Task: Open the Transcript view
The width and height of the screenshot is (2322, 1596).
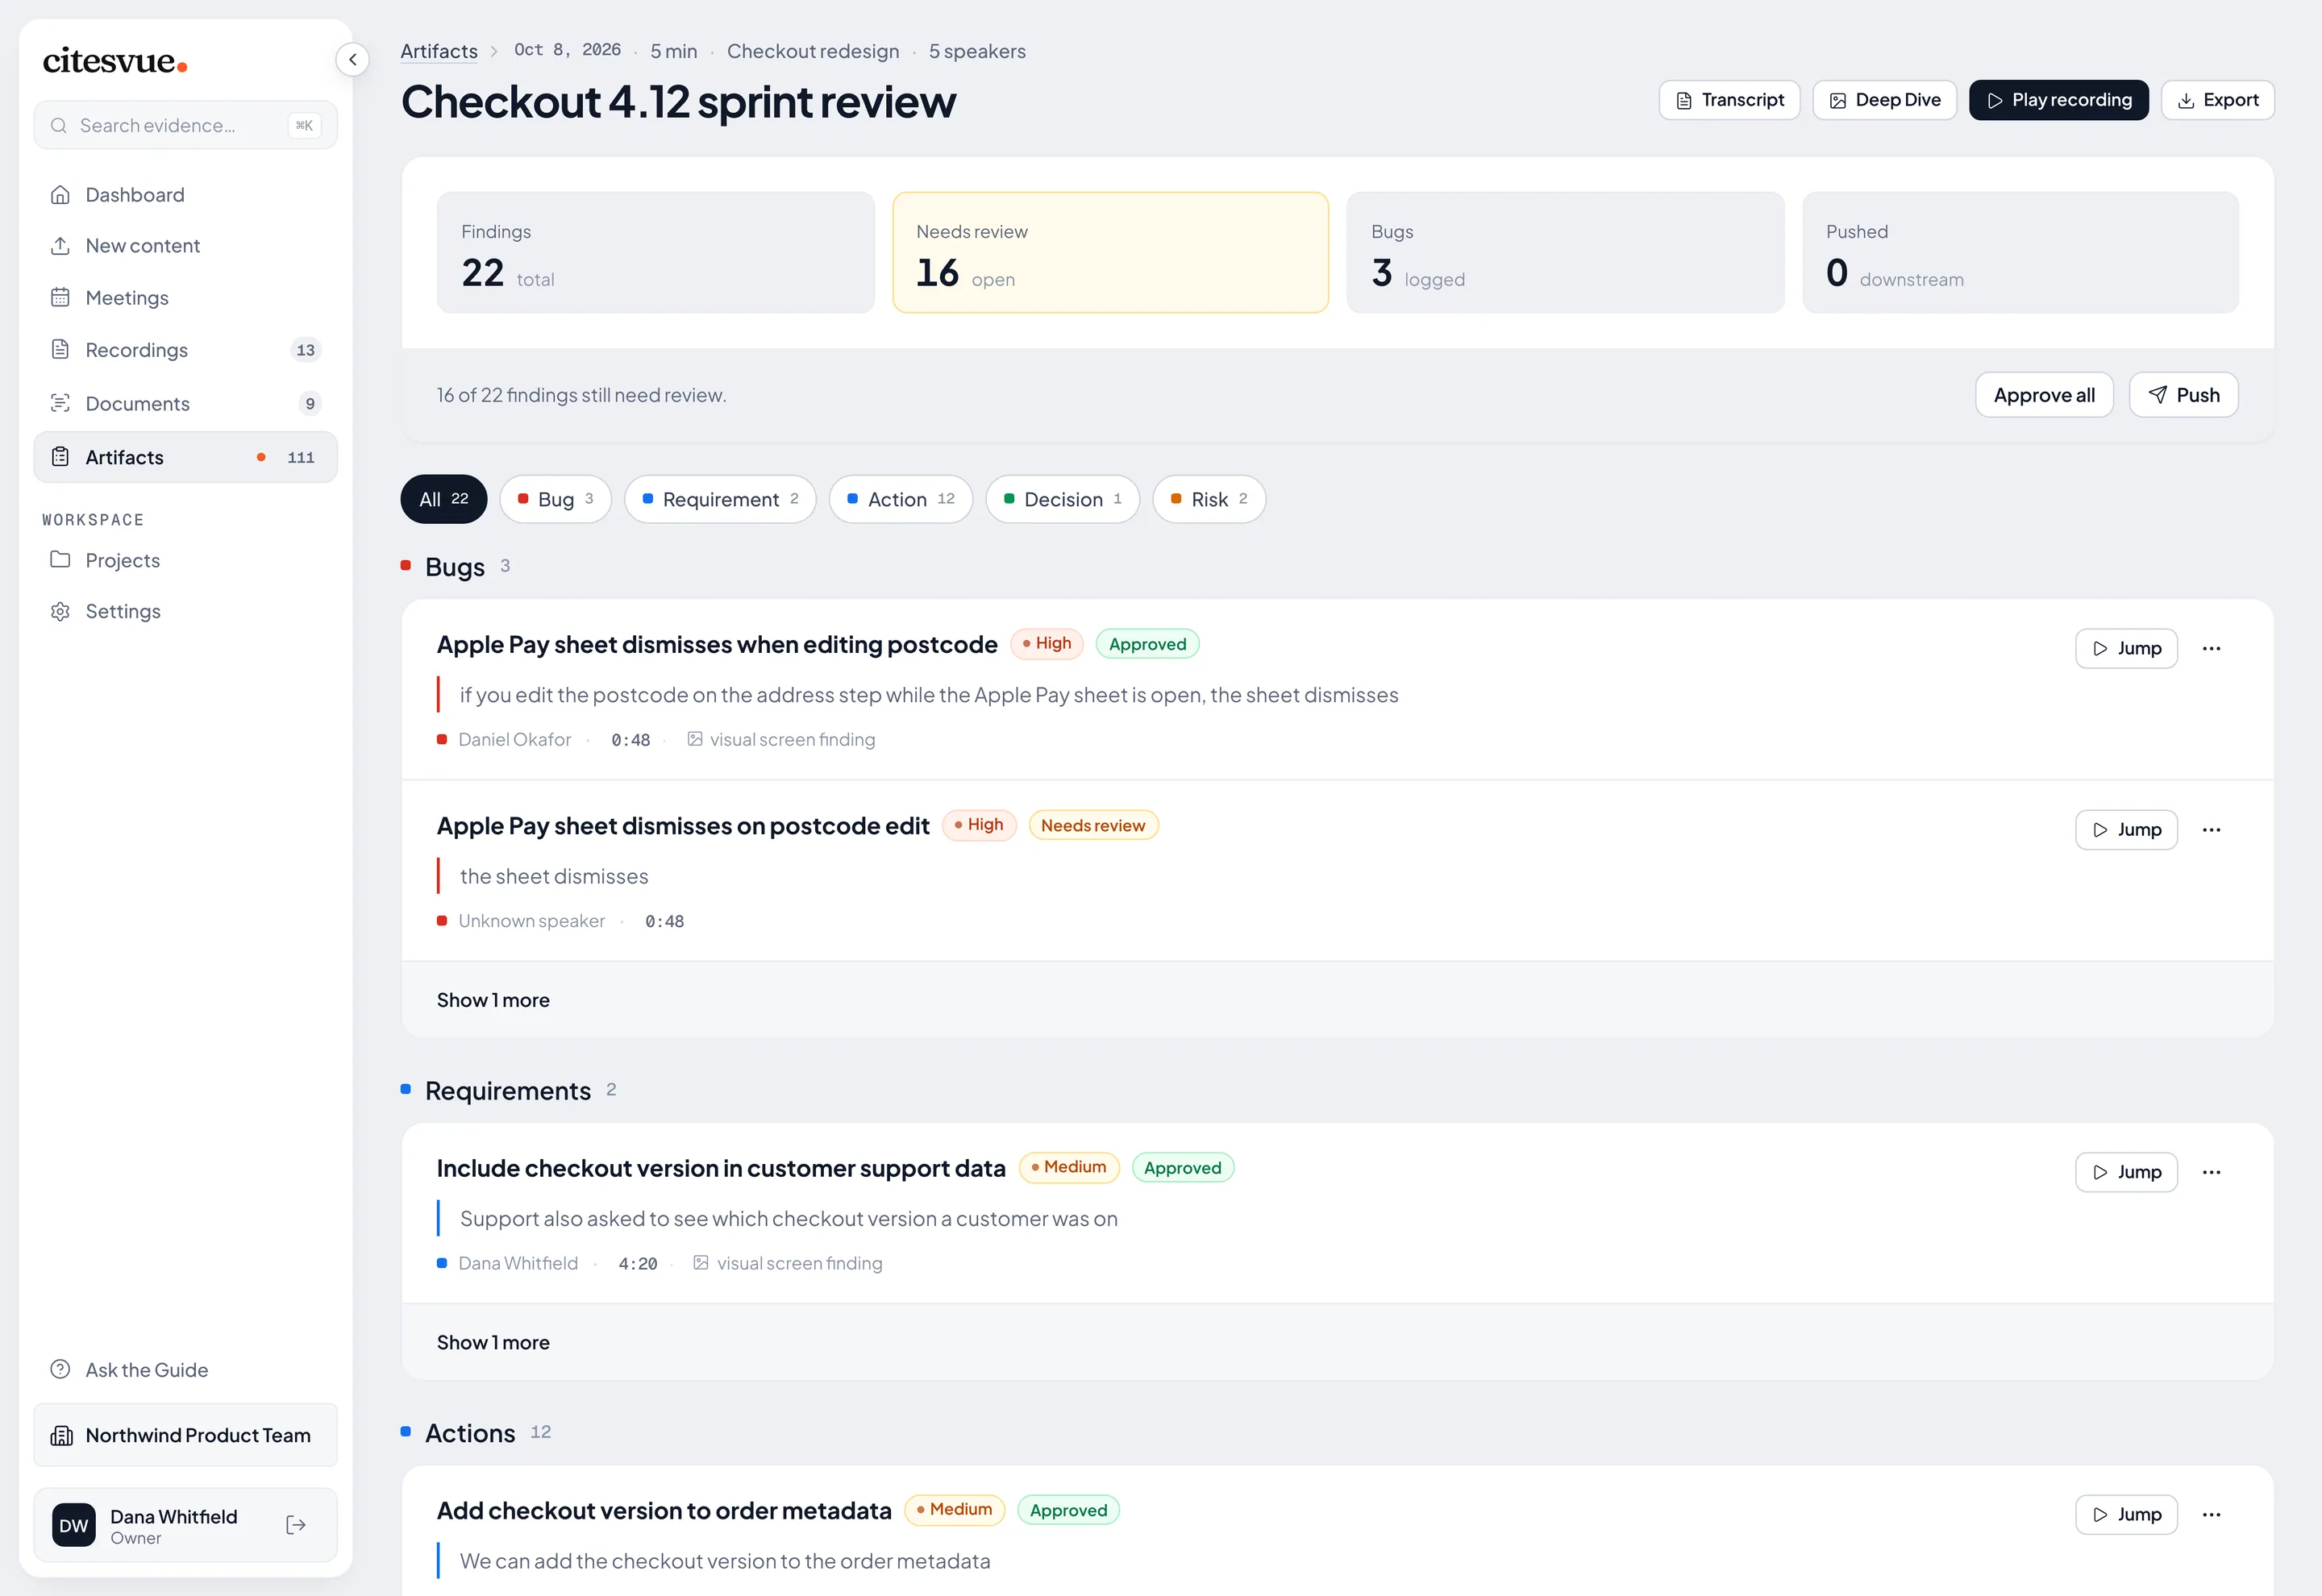Action: [1729, 100]
